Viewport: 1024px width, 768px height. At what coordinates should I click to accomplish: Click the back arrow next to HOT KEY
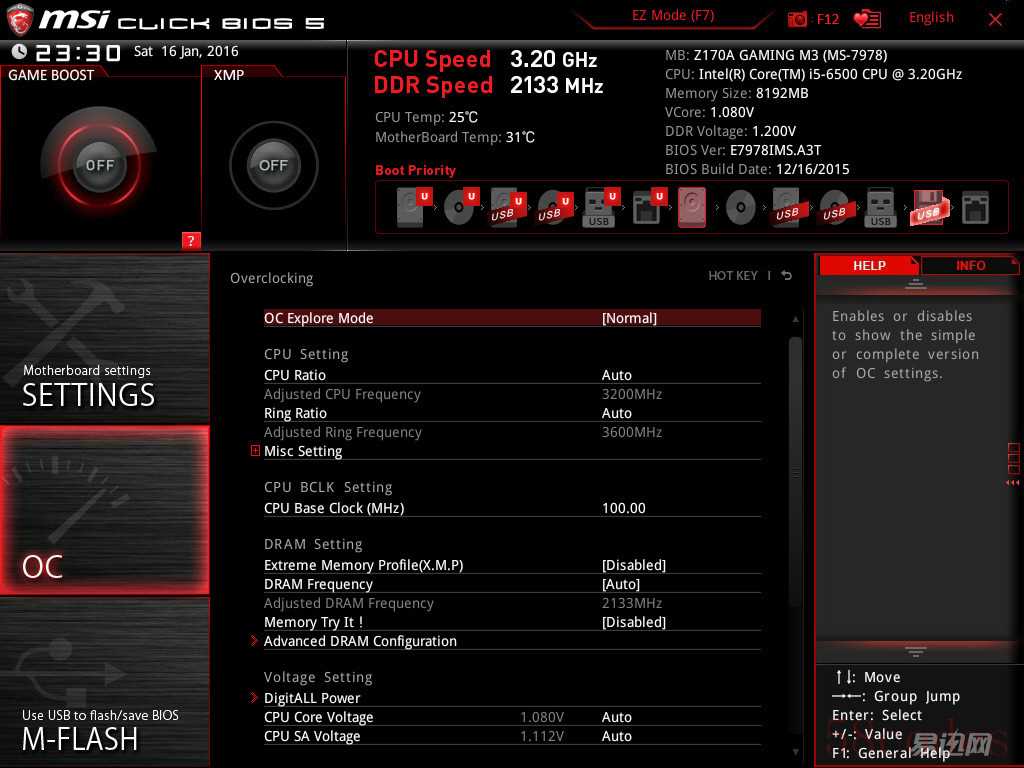[787, 276]
